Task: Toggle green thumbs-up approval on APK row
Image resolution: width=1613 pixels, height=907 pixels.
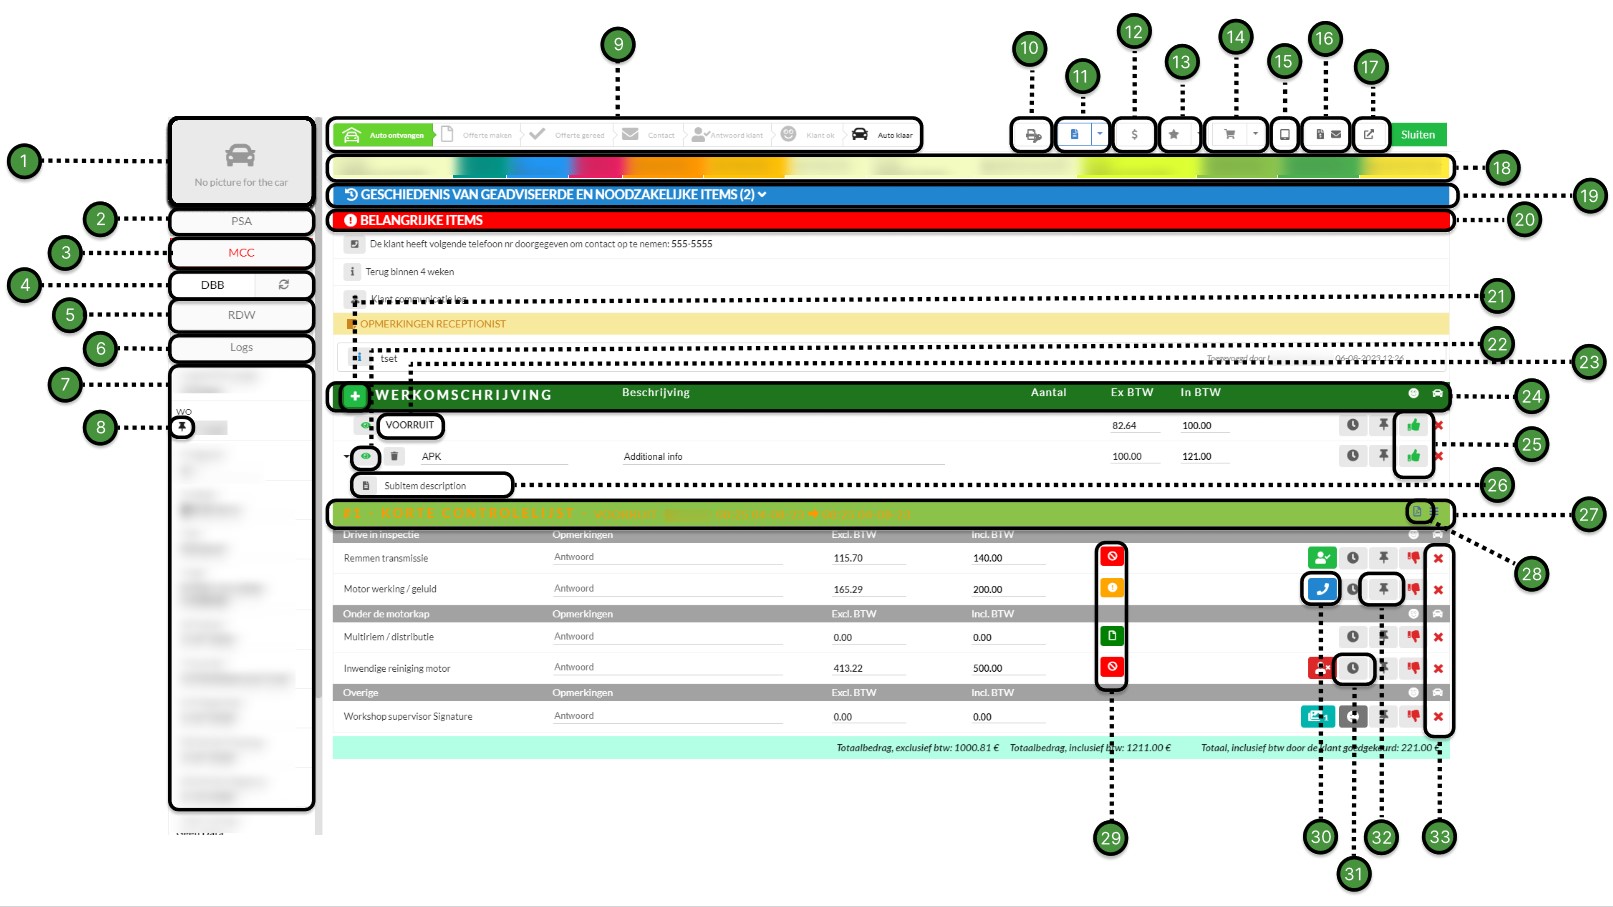Action: tap(1413, 456)
